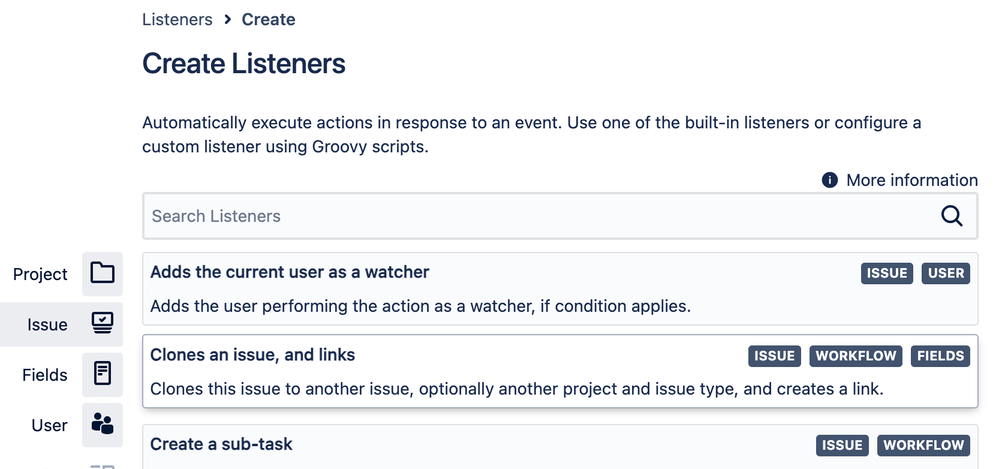Click ISSUE tag on watcher listener
The height and width of the screenshot is (469, 999).
887,273
